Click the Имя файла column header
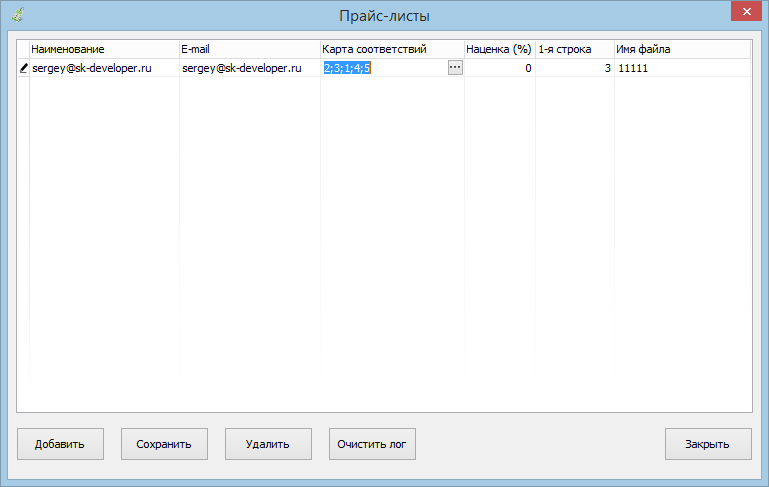 683,49
